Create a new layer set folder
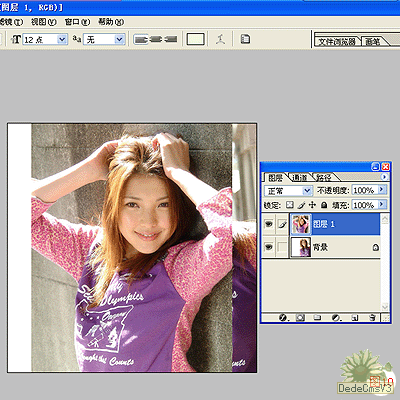The height and width of the screenshot is (400, 400). coord(317,317)
